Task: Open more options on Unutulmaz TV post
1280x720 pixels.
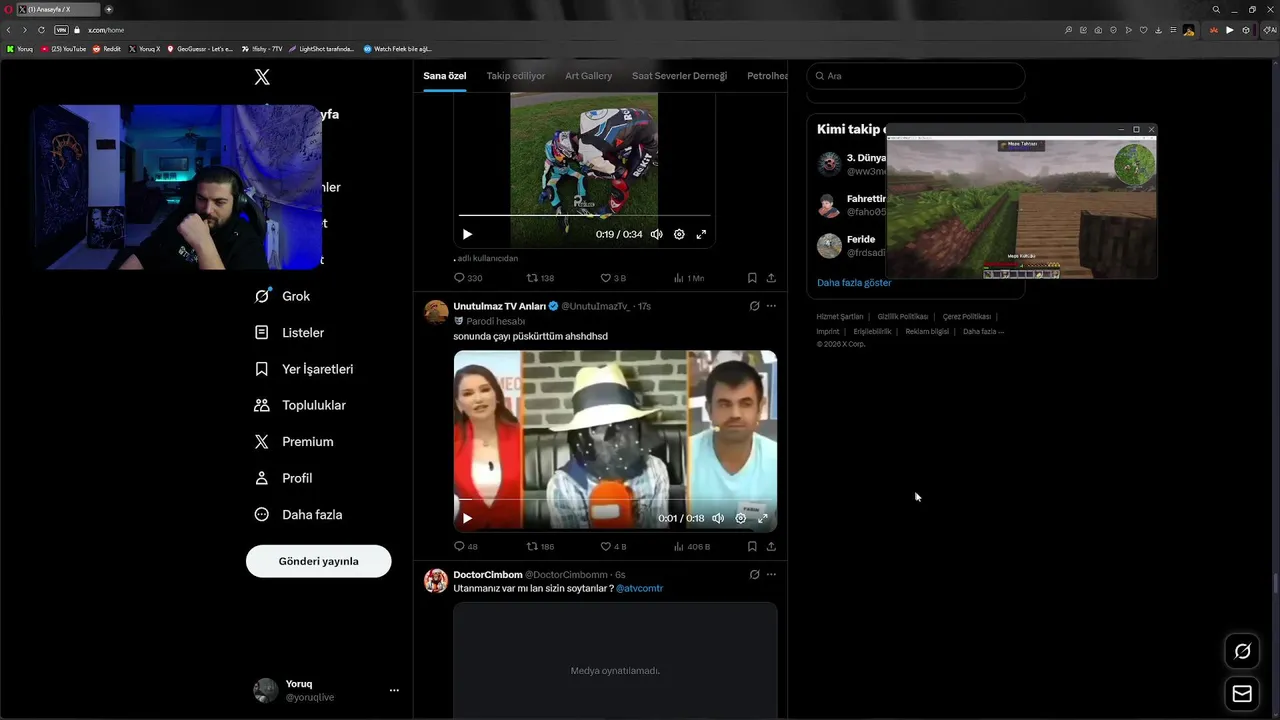Action: [x=771, y=306]
